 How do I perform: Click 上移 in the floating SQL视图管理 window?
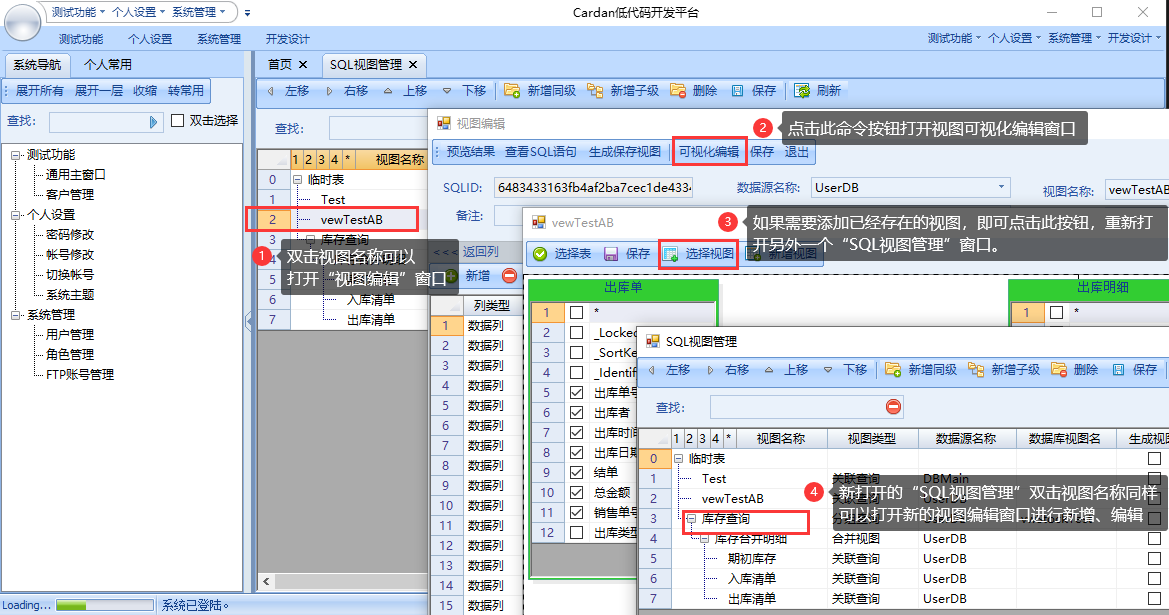[787, 370]
